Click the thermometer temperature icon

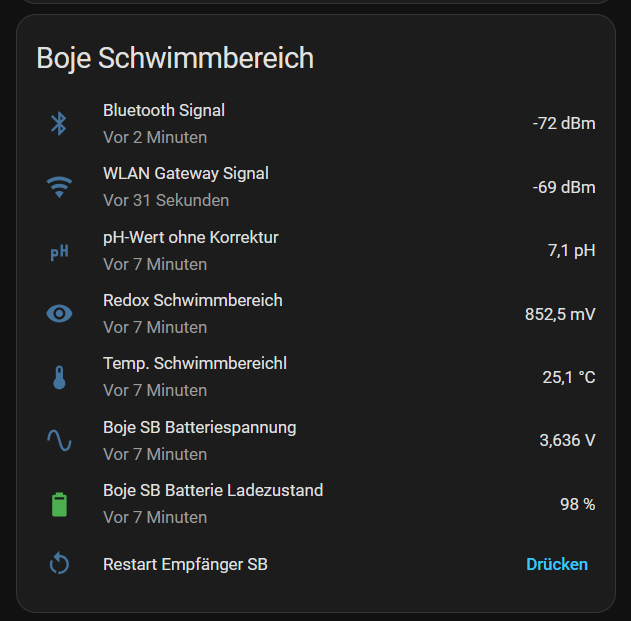coord(59,378)
